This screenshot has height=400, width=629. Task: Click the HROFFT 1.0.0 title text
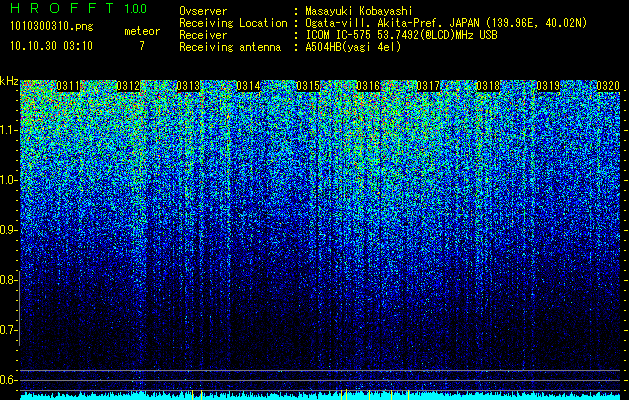point(79,8)
